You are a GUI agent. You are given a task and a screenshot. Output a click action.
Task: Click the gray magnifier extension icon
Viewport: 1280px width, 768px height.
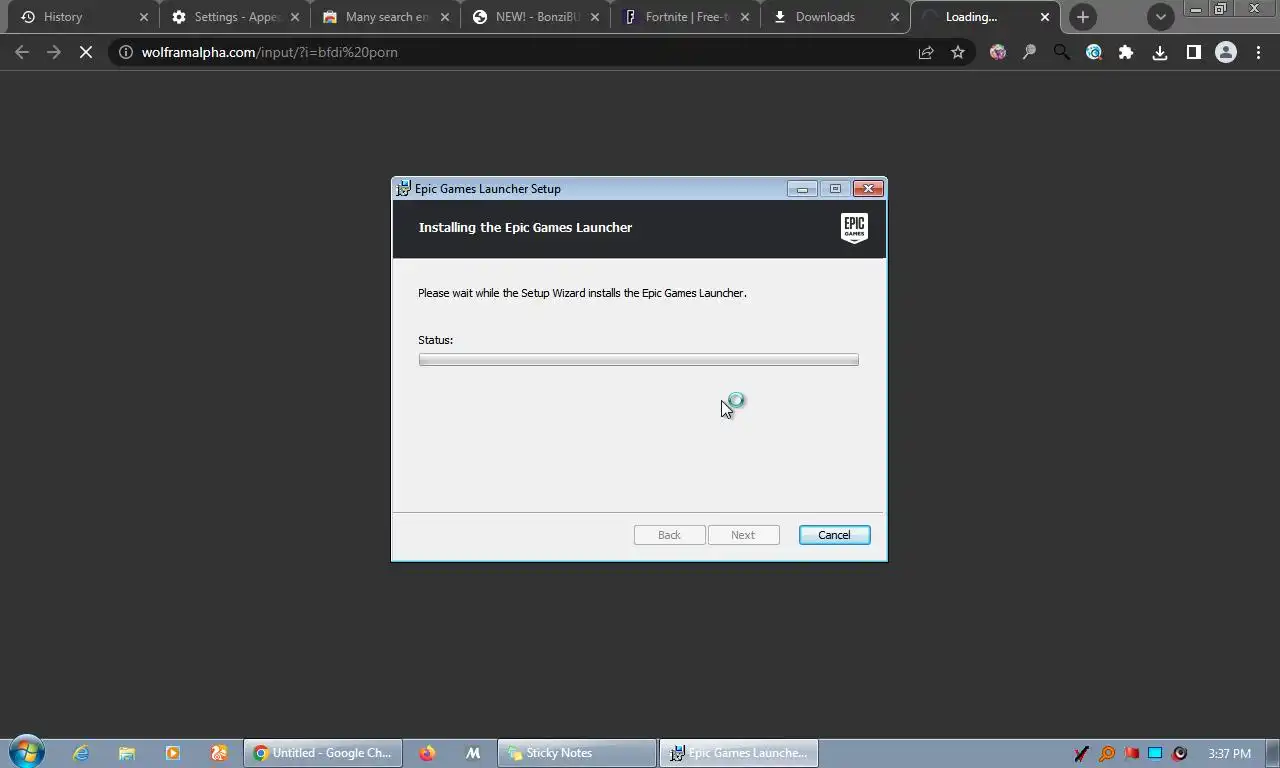point(1029,52)
